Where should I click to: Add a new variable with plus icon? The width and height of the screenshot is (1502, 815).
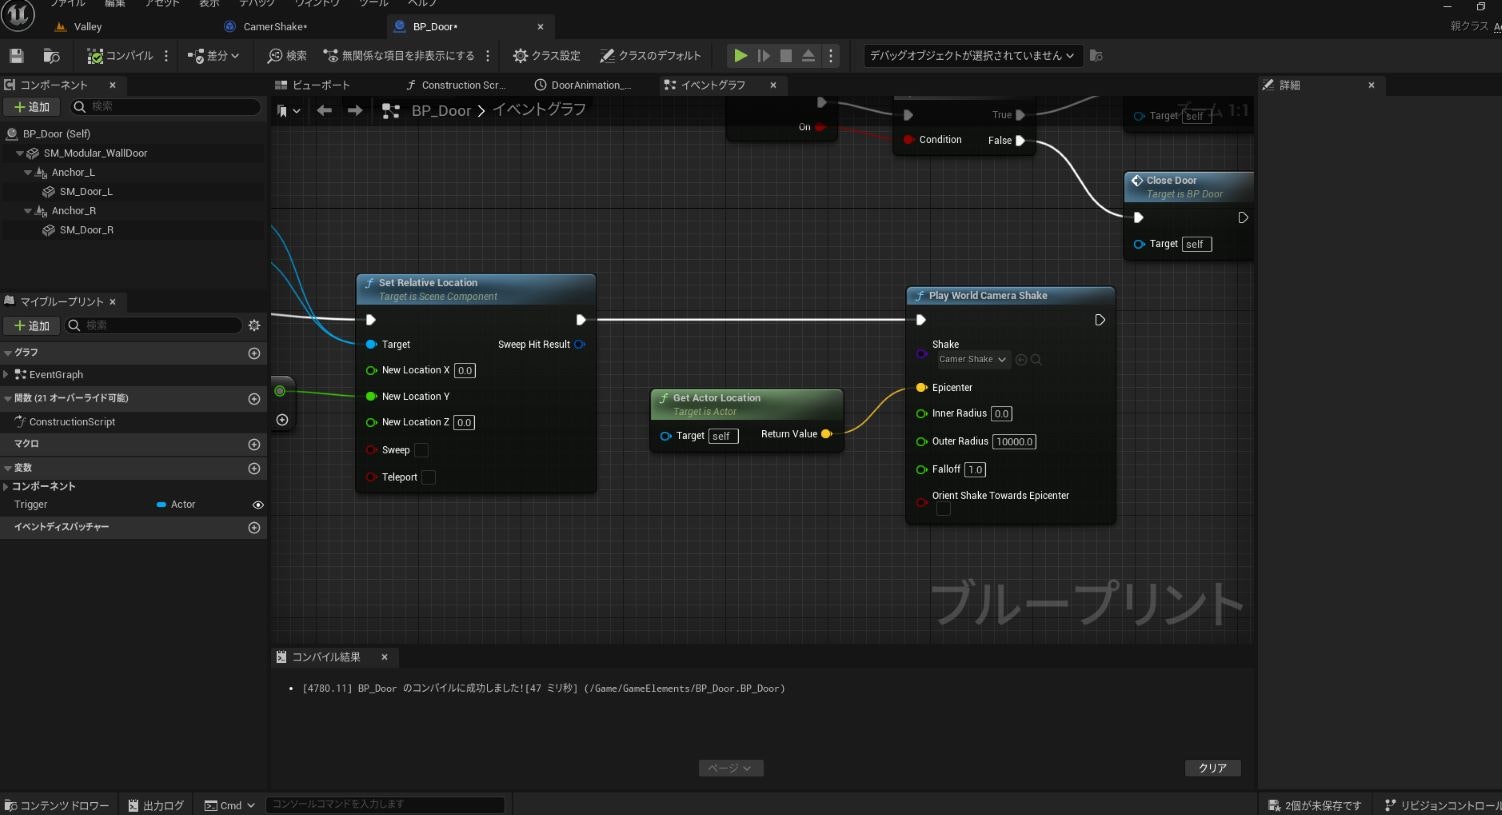point(254,469)
